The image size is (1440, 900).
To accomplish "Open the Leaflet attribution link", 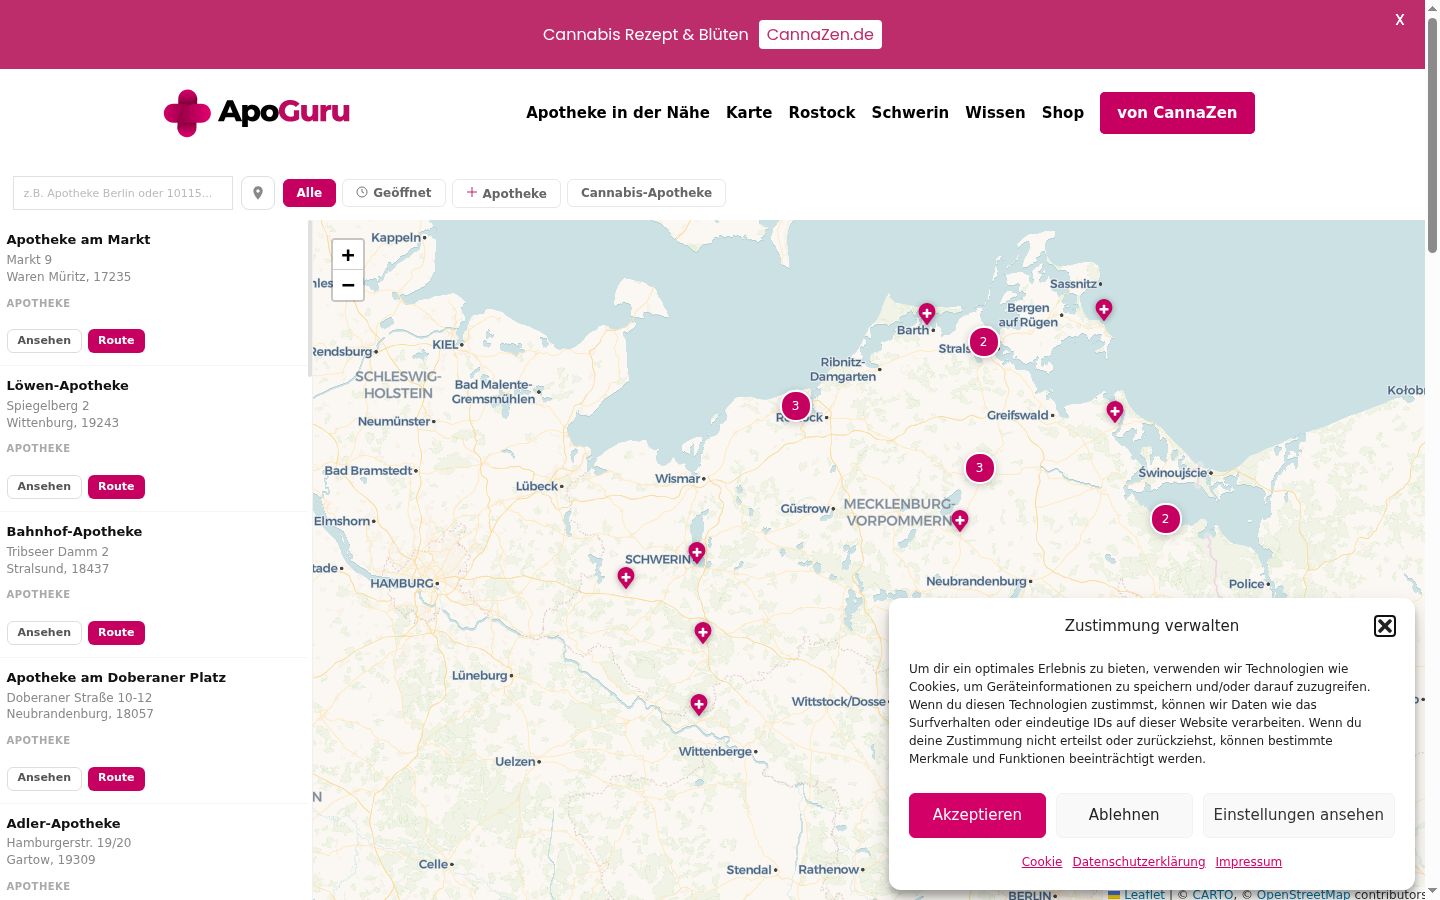I will [x=1144, y=894].
